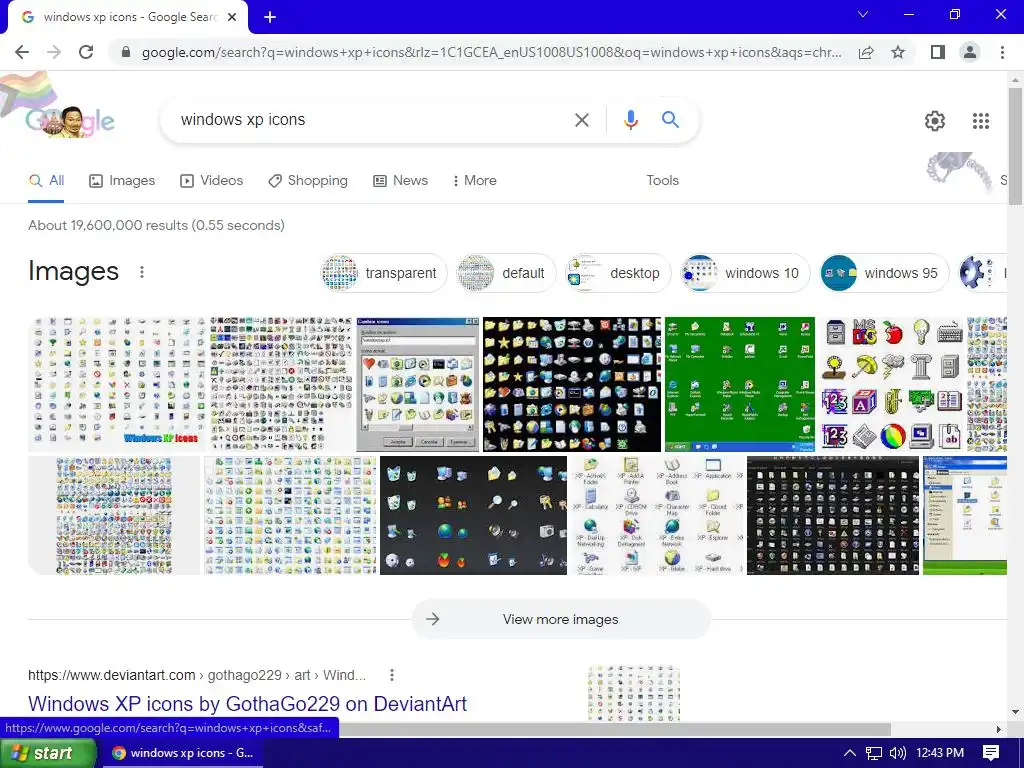
Task: Clear the search box with the X
Action: point(581,120)
